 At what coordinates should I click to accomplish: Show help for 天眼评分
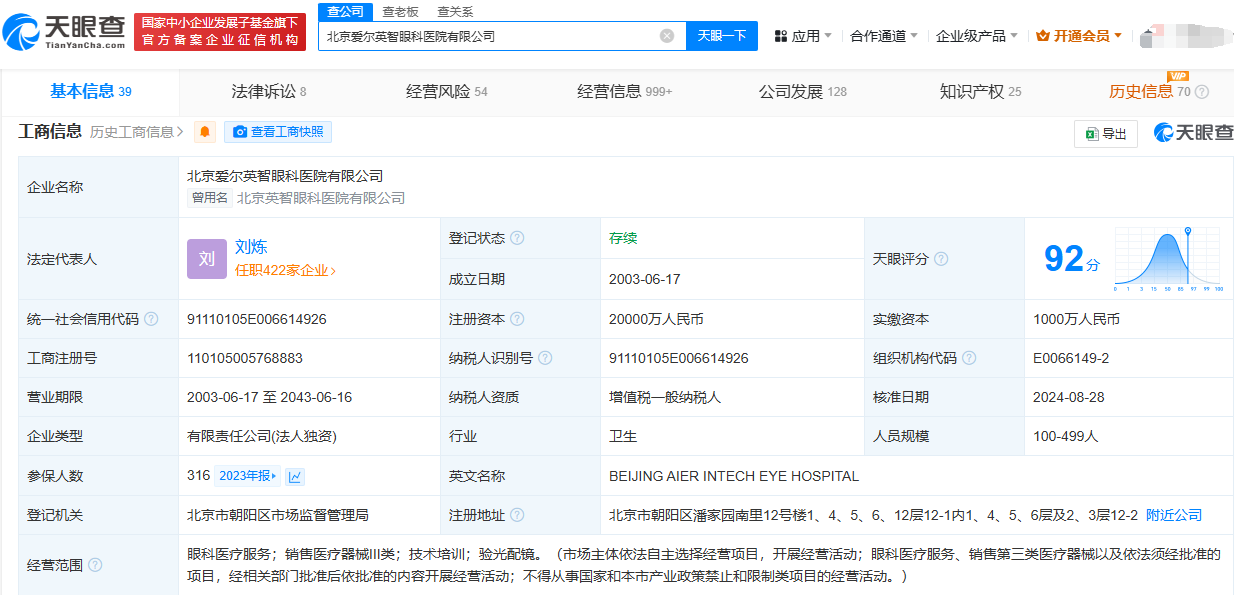click(x=941, y=259)
